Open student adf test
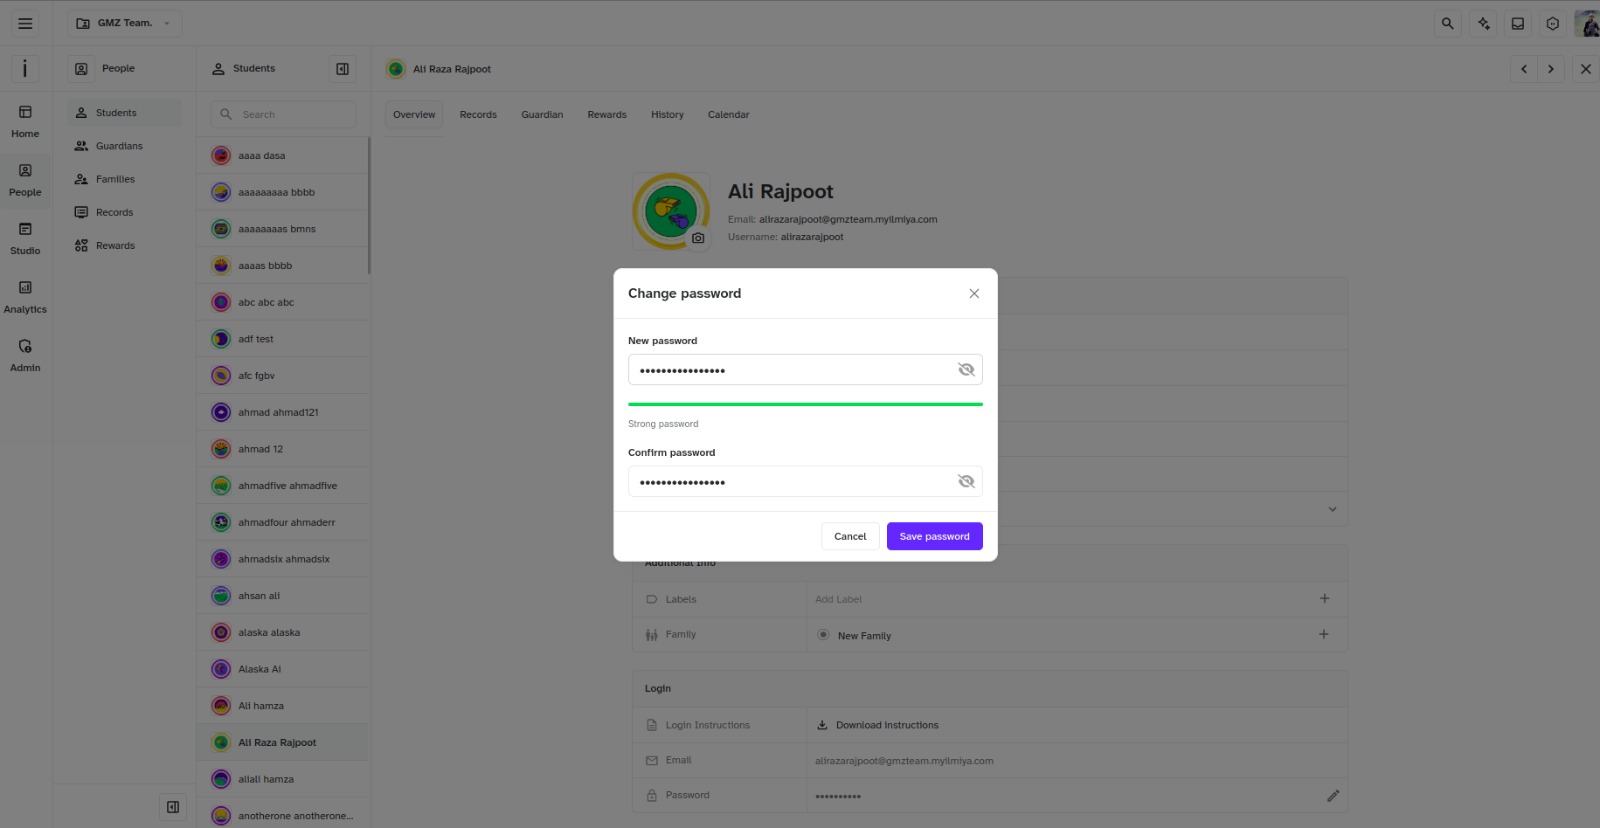1600x828 pixels. (x=283, y=339)
